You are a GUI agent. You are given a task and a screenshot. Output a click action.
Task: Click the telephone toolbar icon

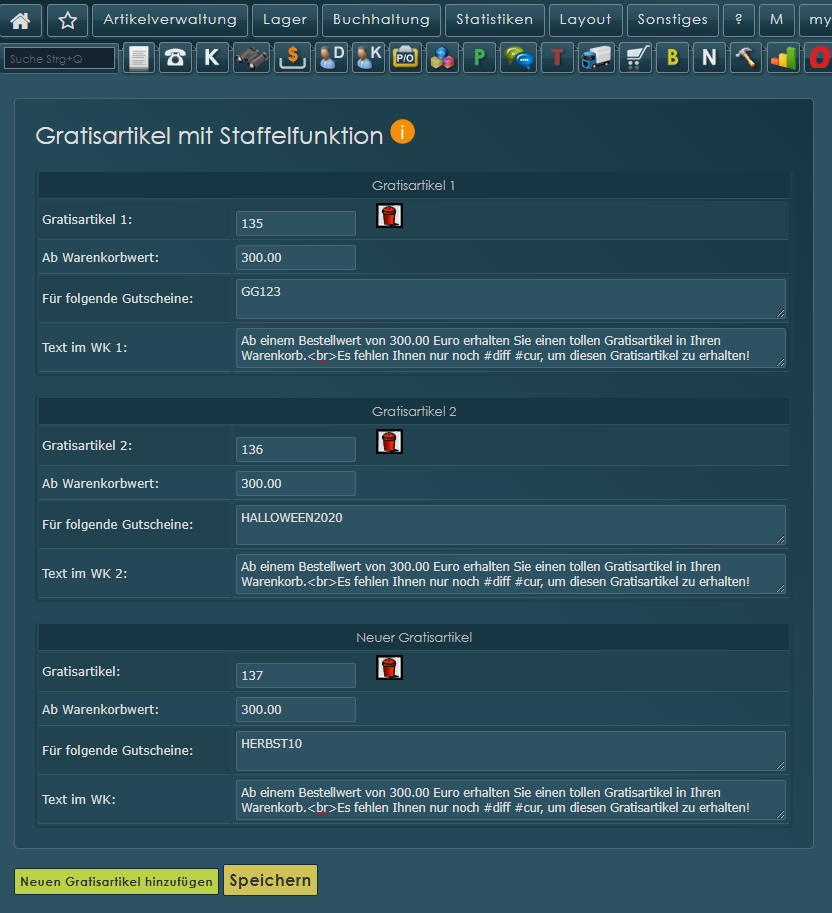[x=175, y=58]
